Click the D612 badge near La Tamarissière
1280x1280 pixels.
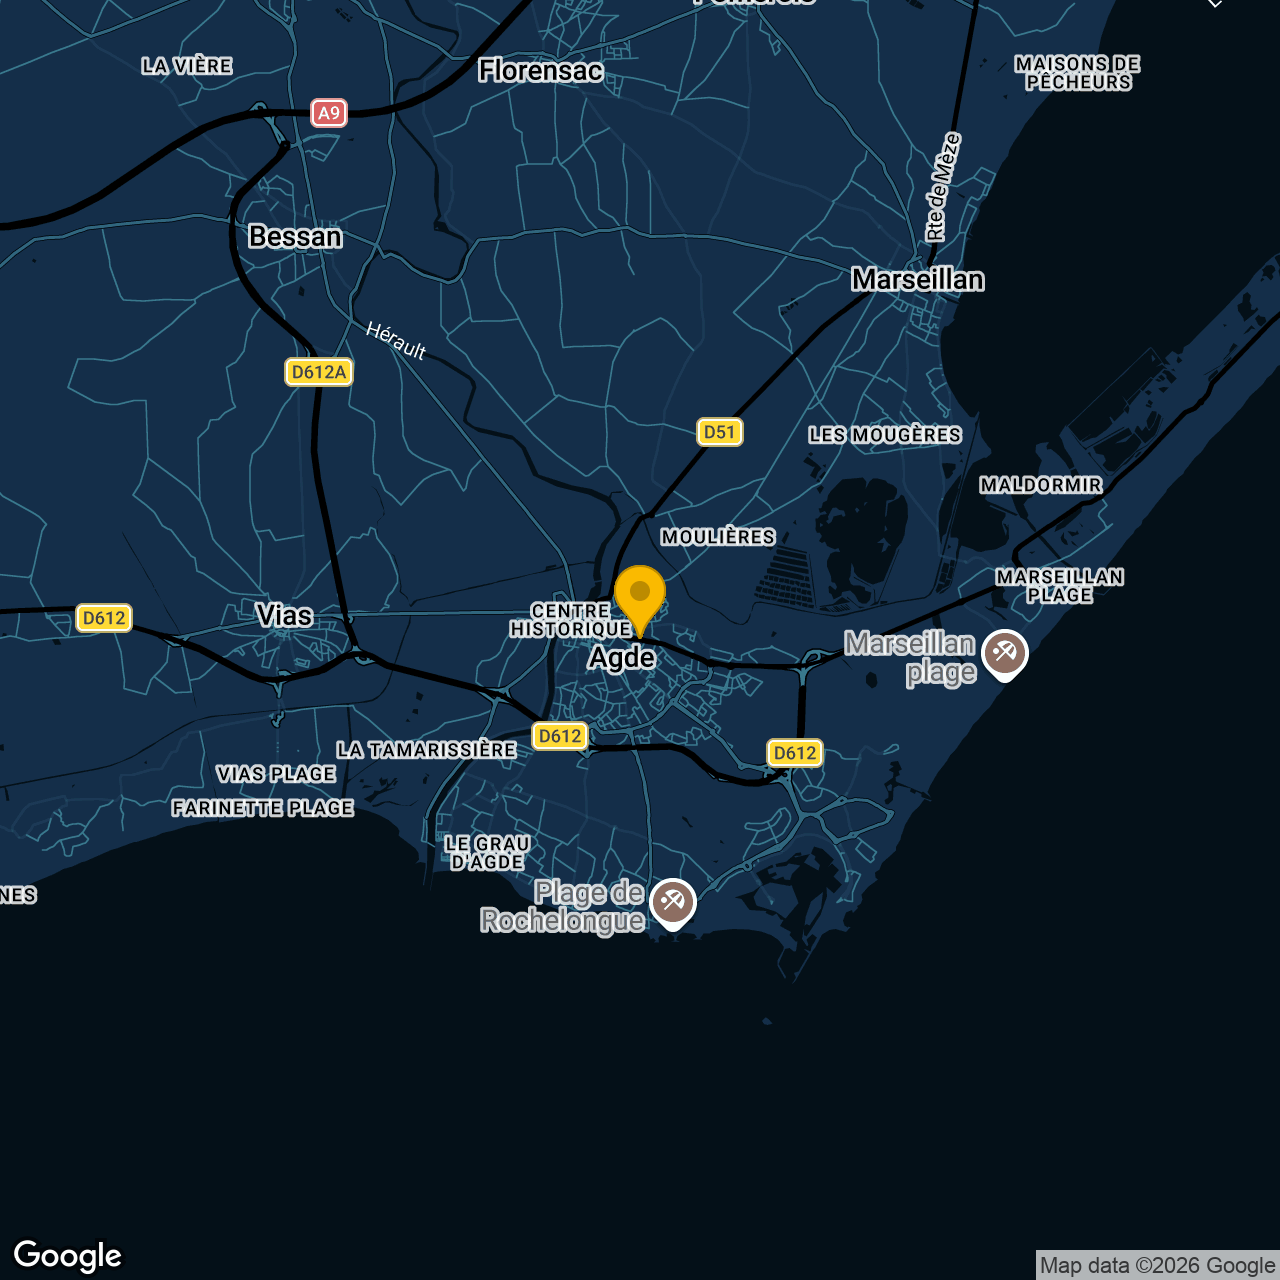pyautogui.click(x=559, y=736)
